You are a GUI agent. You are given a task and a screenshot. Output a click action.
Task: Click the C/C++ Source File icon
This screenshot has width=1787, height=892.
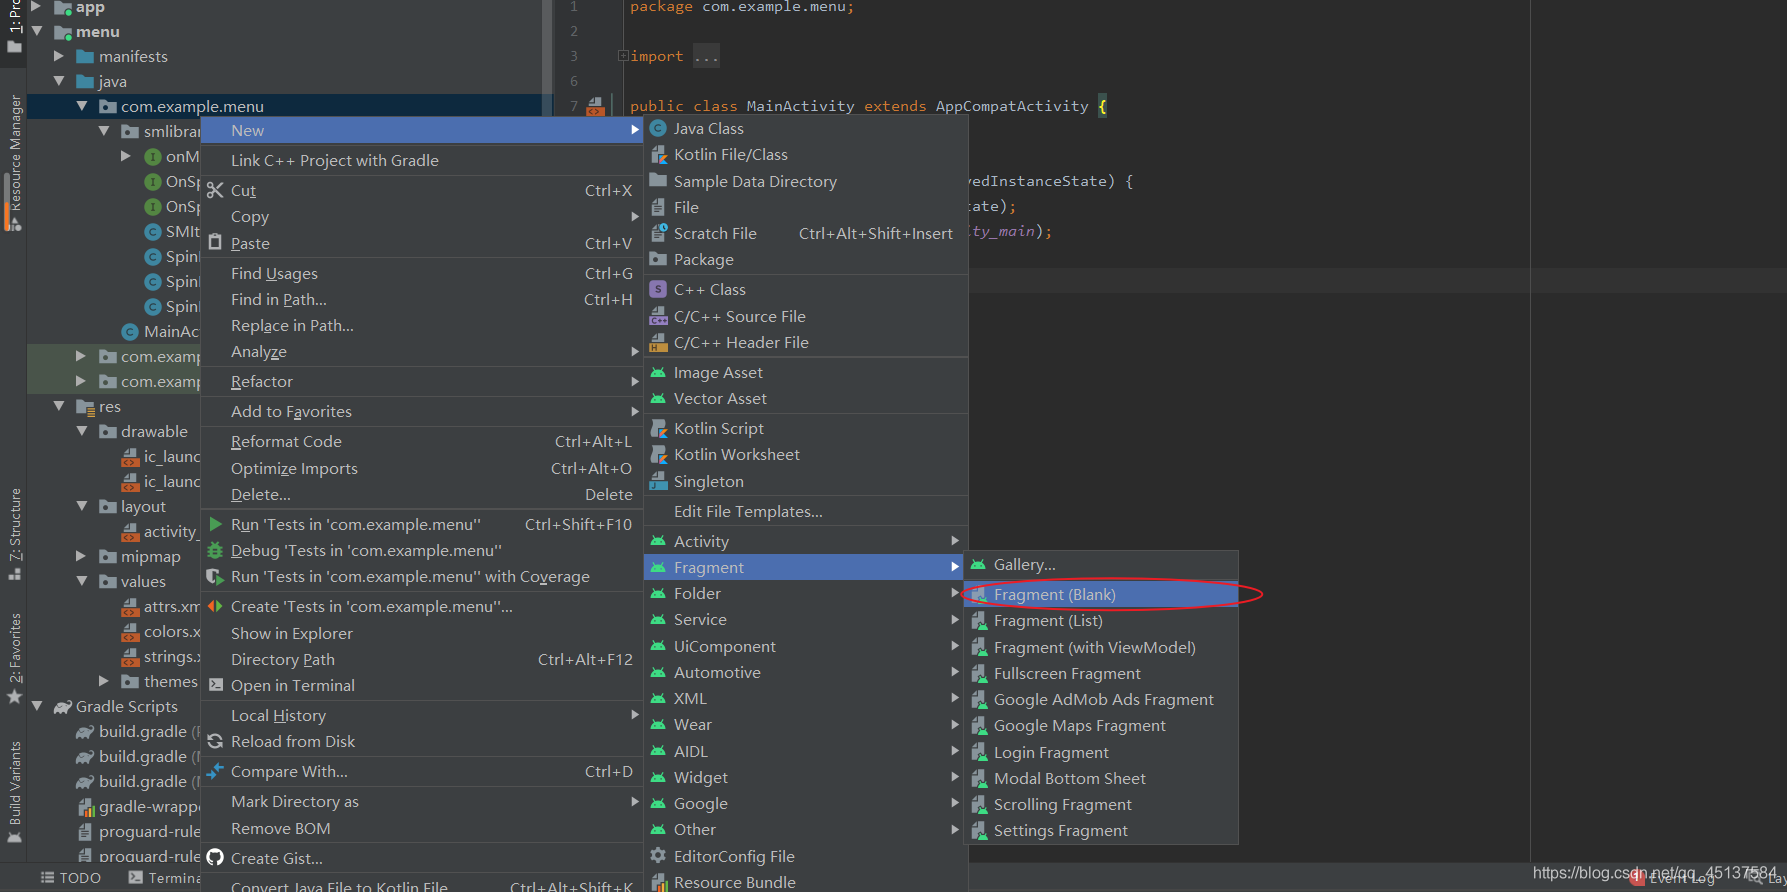coord(658,316)
